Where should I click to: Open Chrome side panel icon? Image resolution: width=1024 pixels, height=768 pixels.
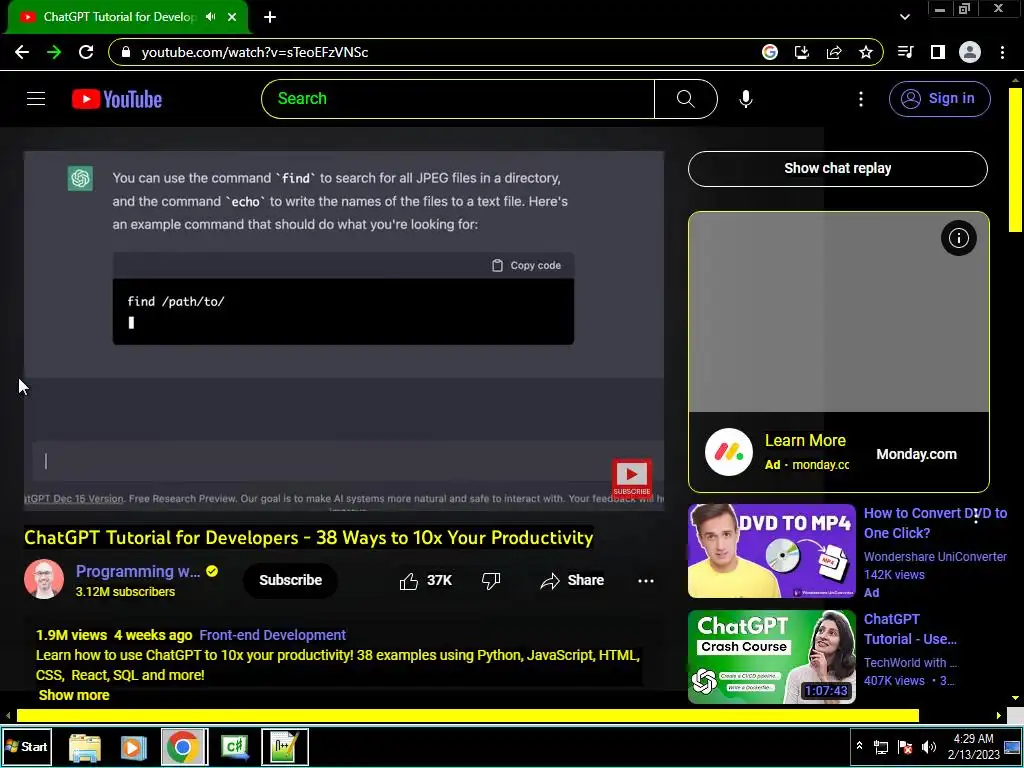pos(938,52)
